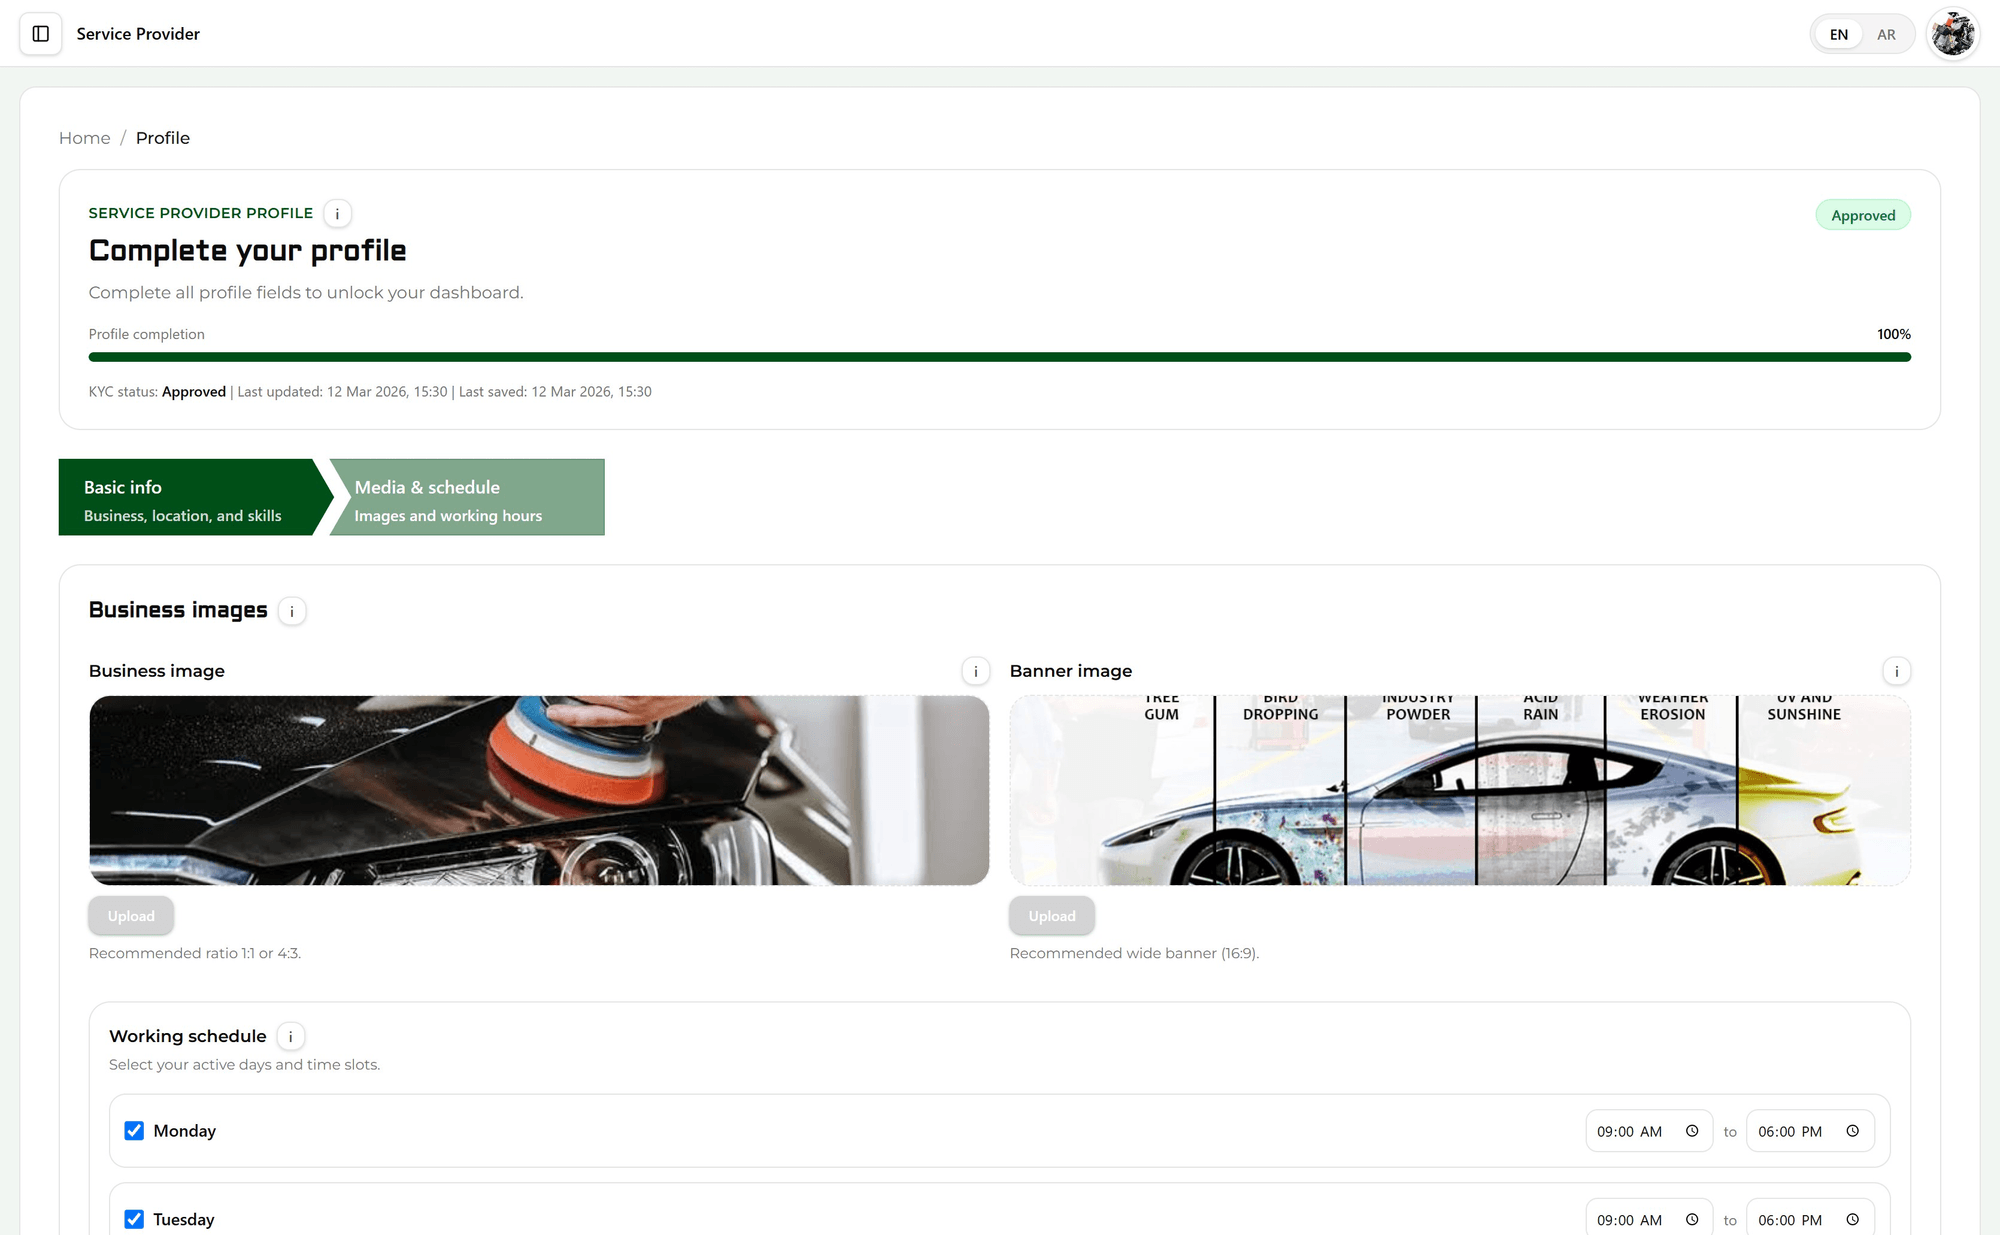The image size is (2000, 1235).
Task: Click the KYC status Approved text
Action: 194,392
